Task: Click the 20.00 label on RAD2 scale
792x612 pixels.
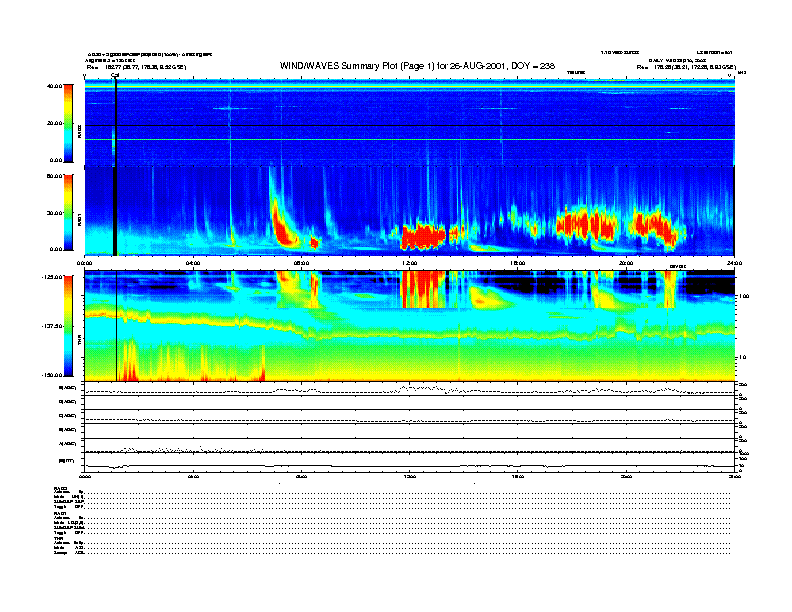Action: click(x=54, y=123)
